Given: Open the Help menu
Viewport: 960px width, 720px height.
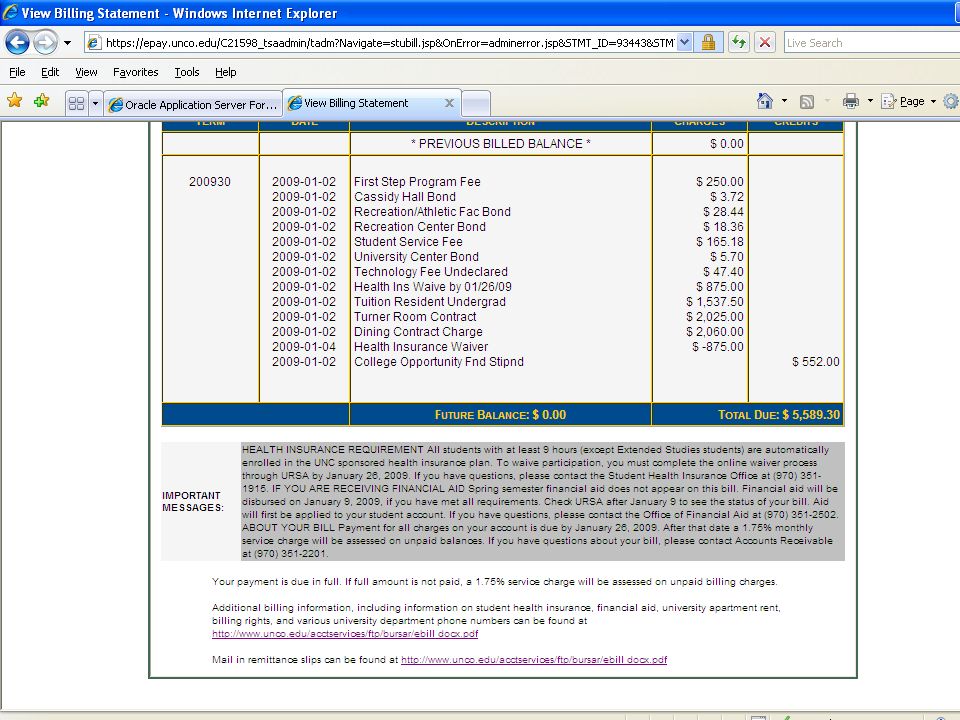Looking at the screenshot, I should tap(225, 72).
